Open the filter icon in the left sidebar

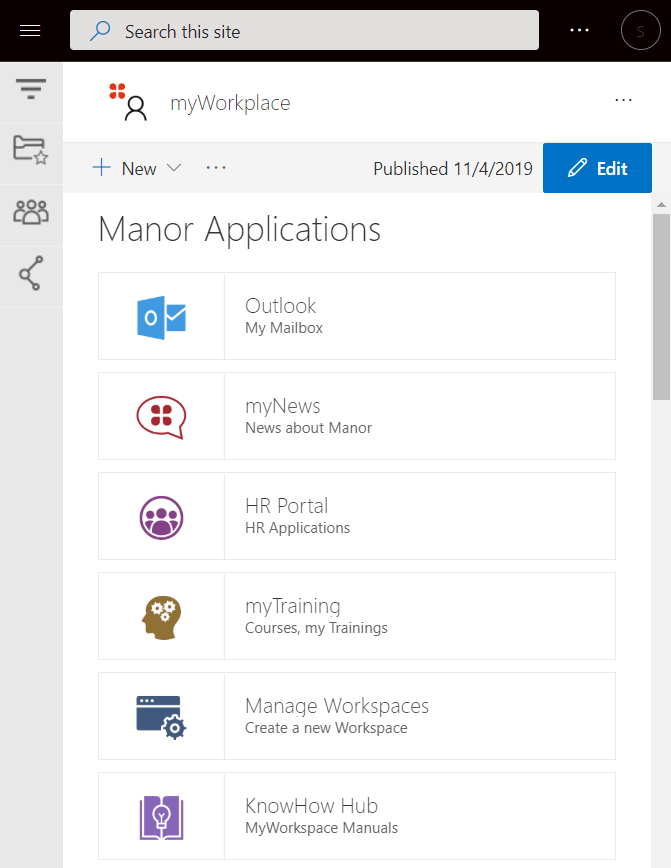[31, 89]
